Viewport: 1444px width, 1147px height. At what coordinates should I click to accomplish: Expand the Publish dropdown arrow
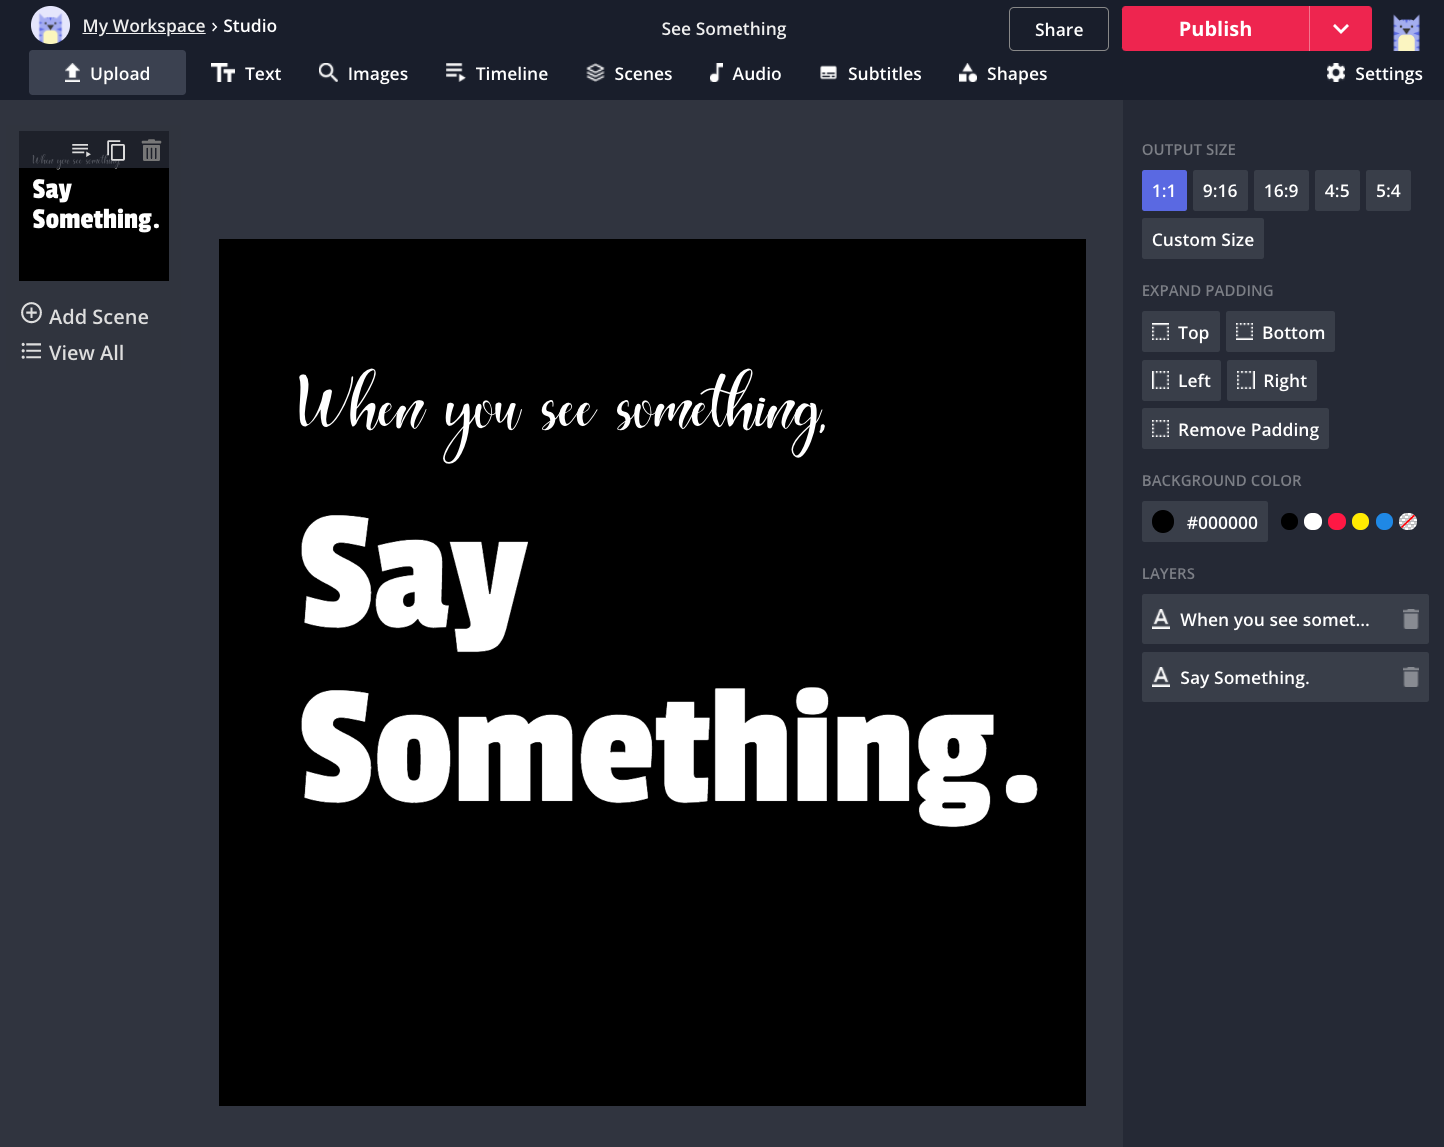click(1341, 29)
